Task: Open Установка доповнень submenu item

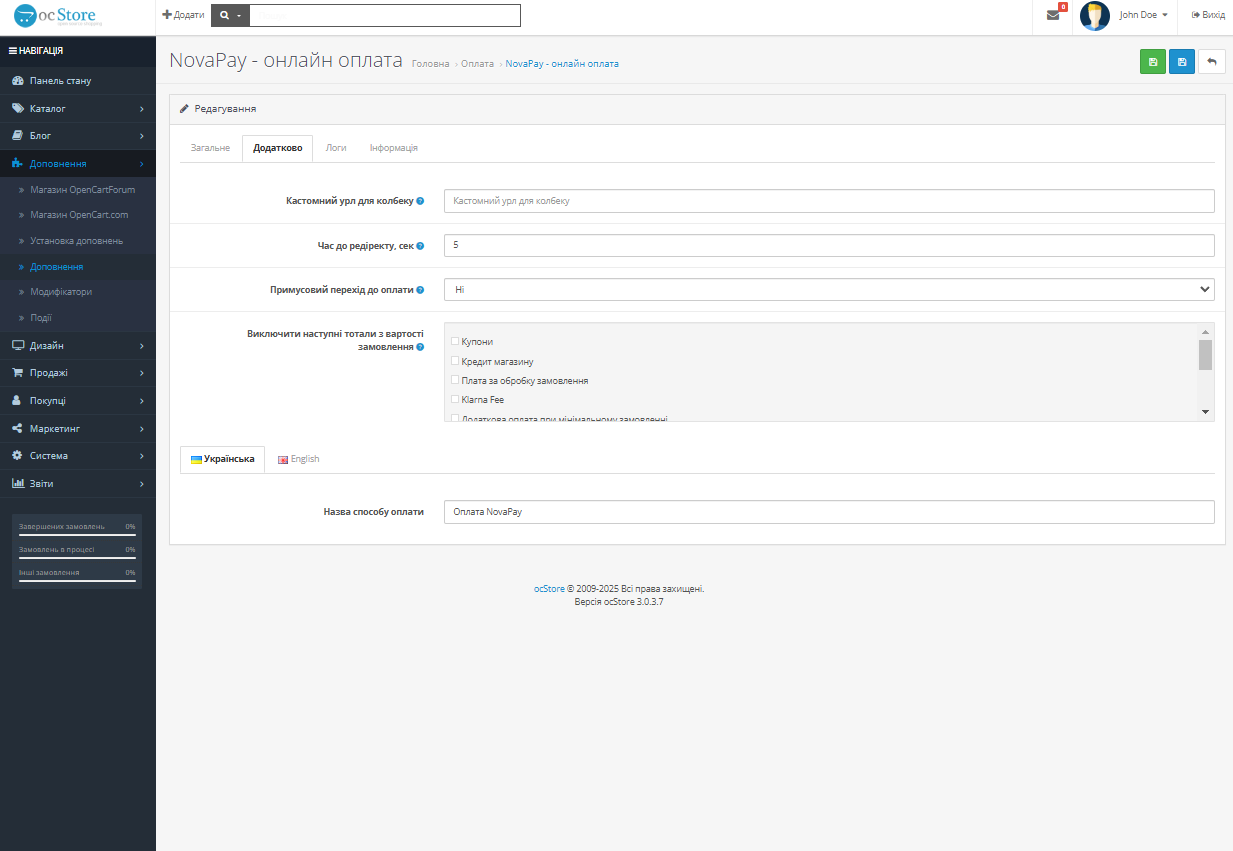Action: click(78, 241)
